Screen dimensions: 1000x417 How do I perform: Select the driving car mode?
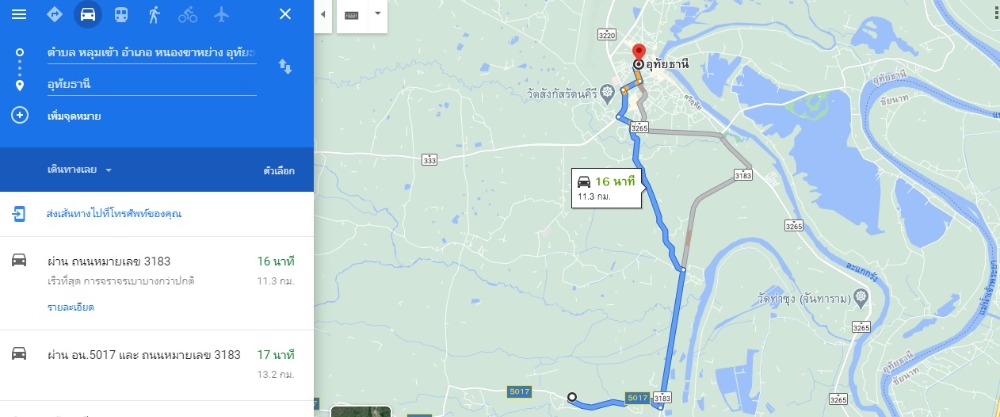tap(88, 14)
